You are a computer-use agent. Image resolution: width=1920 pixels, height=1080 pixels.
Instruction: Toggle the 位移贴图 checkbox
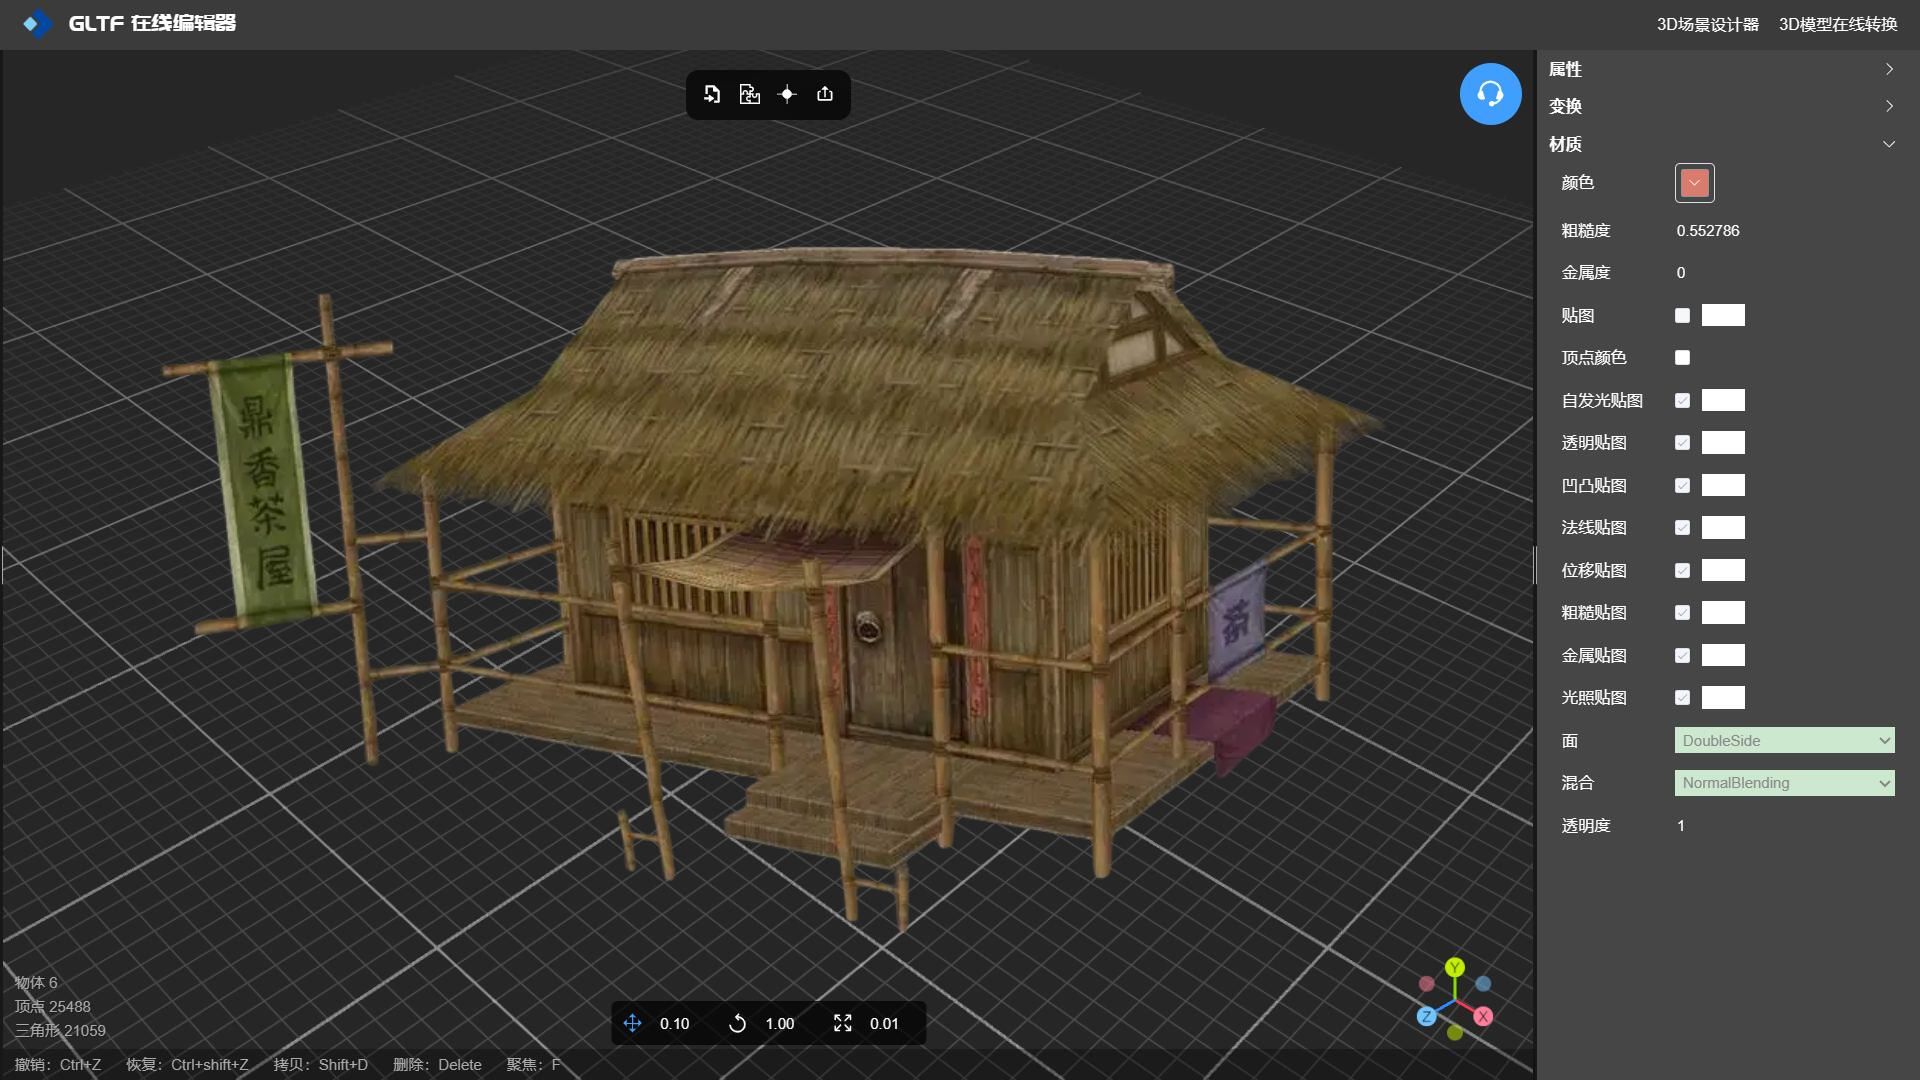1682,570
